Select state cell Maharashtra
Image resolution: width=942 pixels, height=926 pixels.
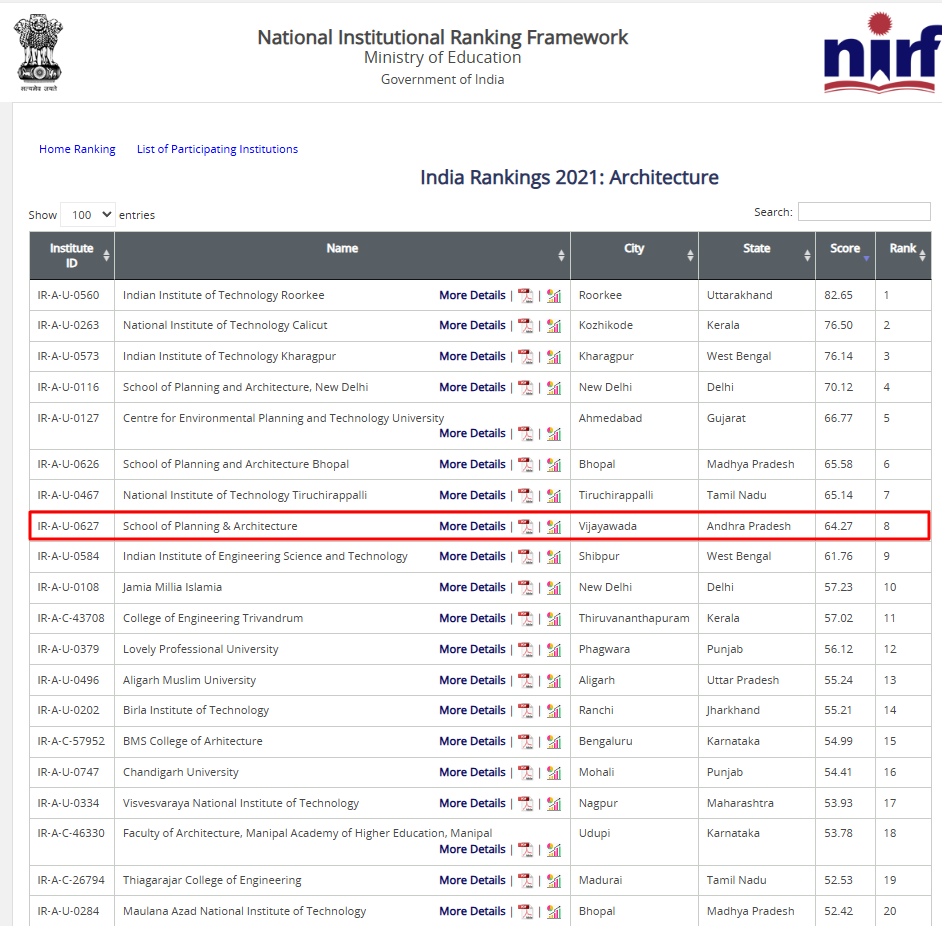pyautogui.click(x=740, y=803)
